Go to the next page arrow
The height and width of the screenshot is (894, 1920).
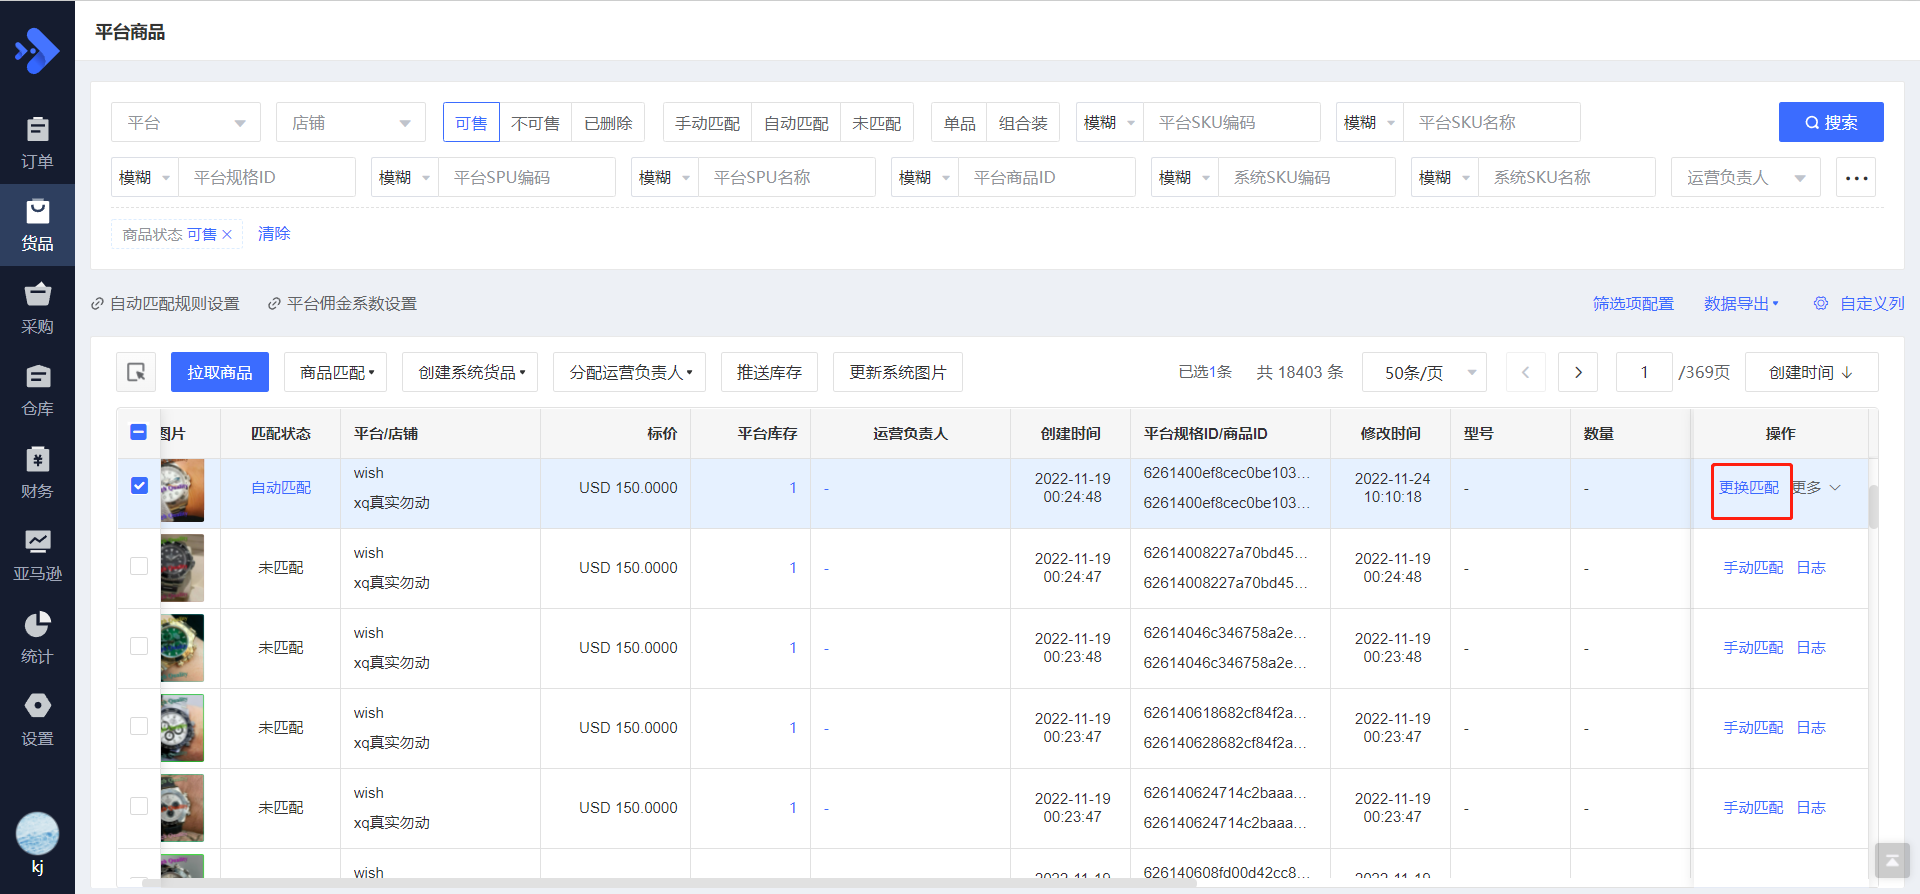(1578, 372)
